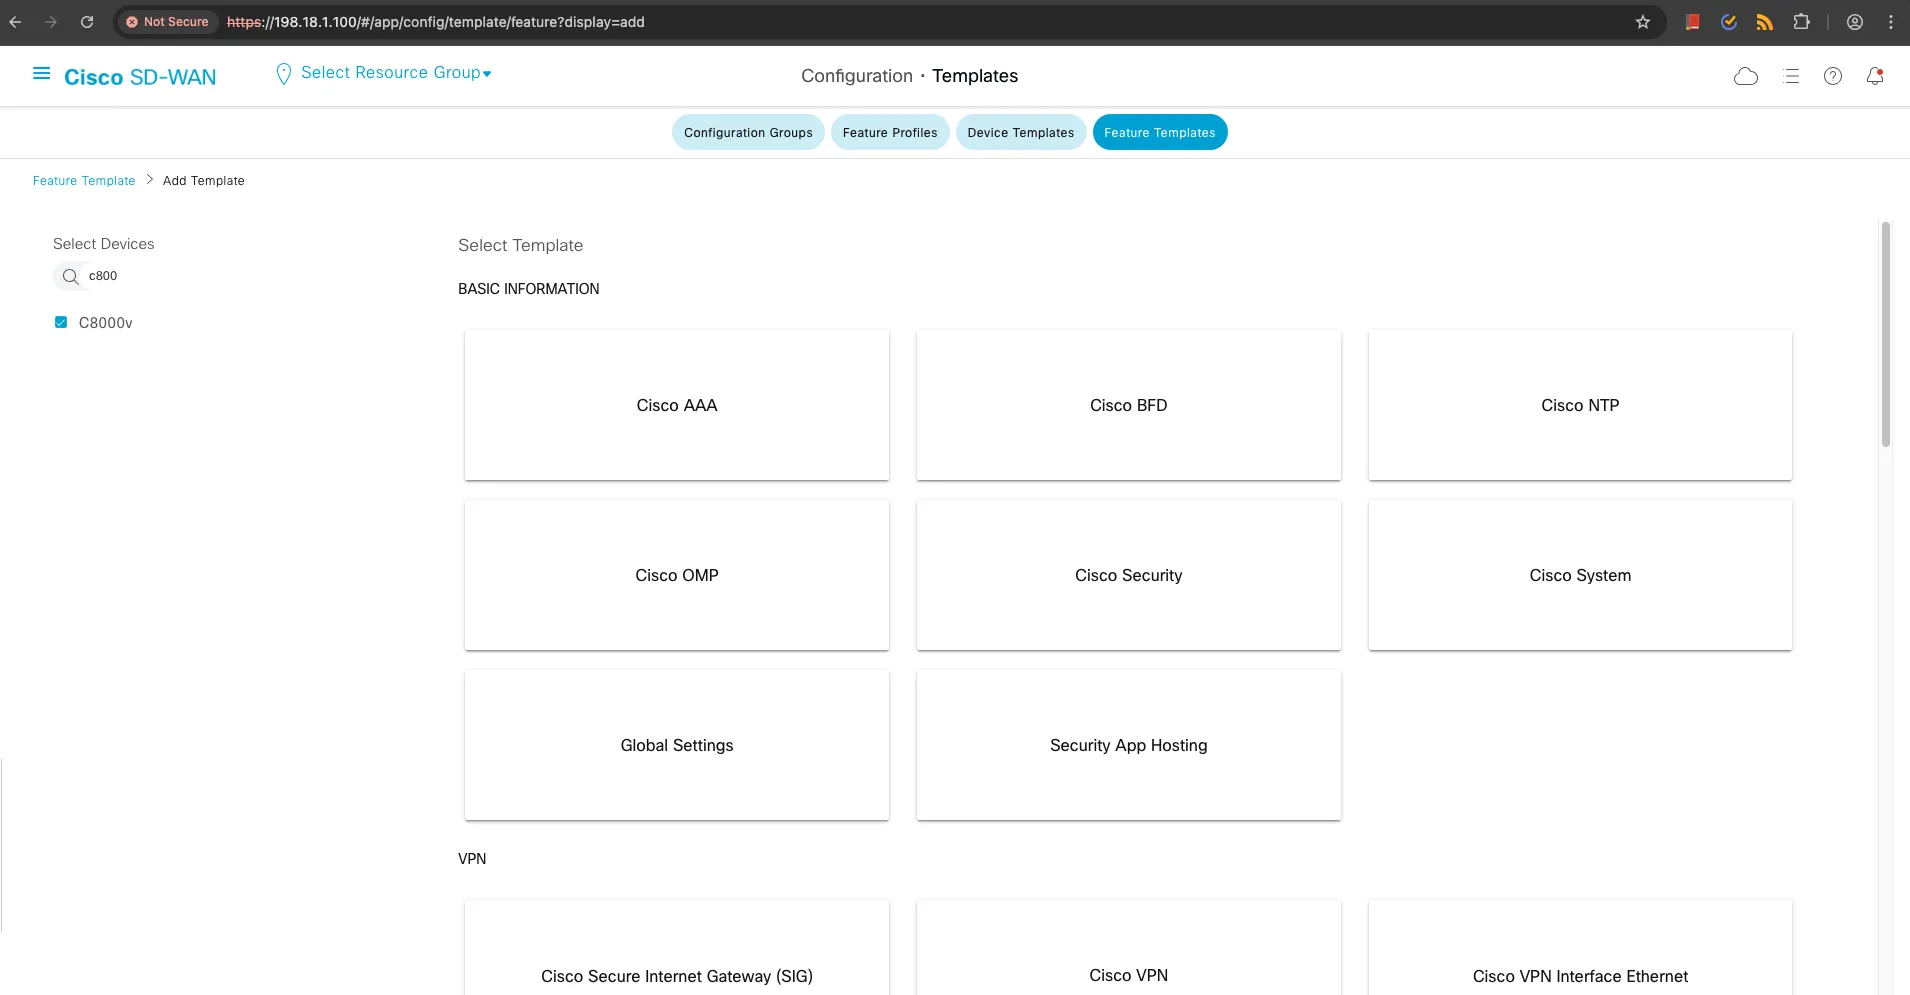This screenshot has width=1910, height=995.
Task: Open the browser extensions puzzle icon
Action: point(1802,21)
